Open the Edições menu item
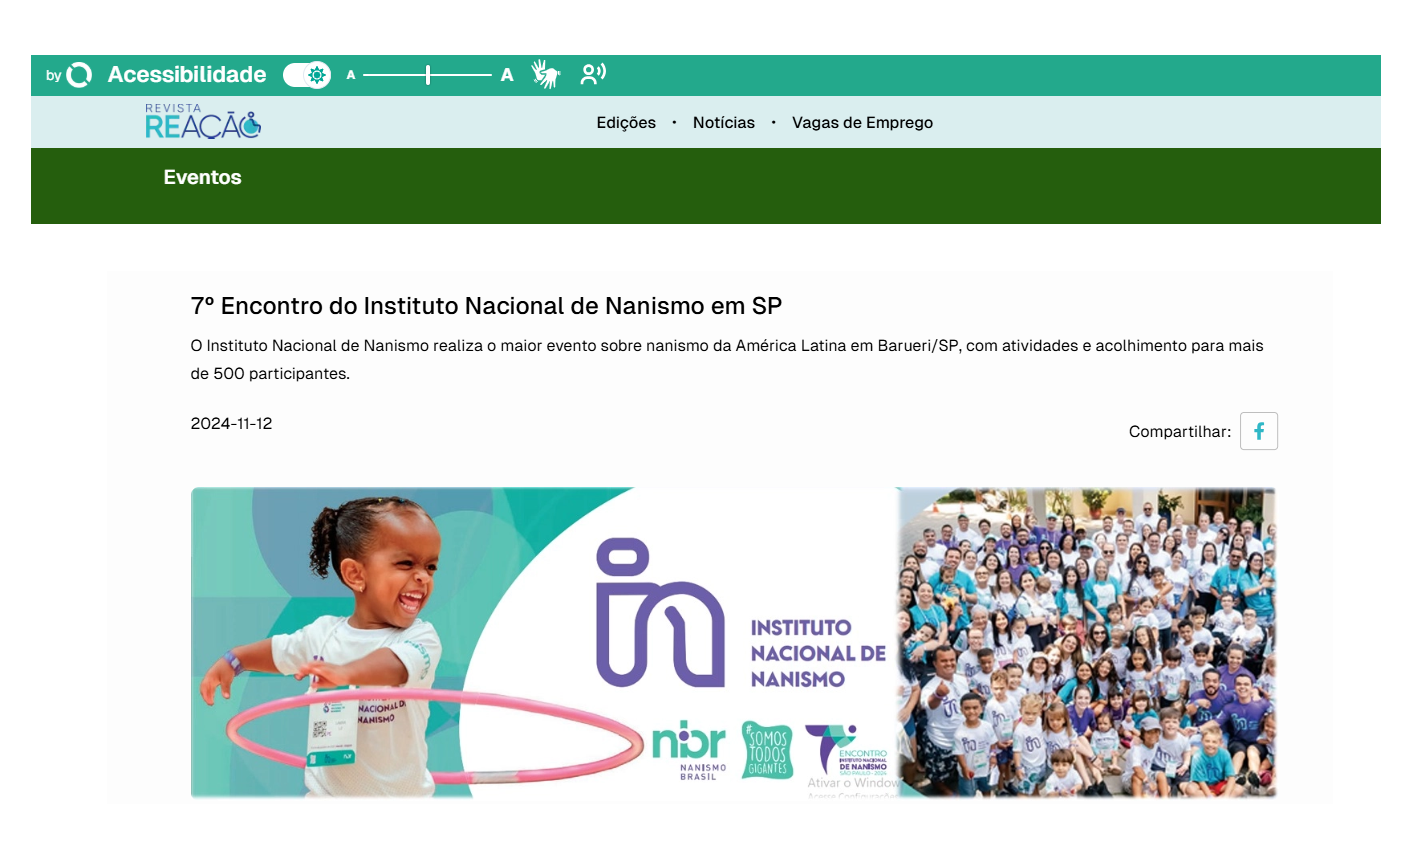This screenshot has width=1413, height=841. click(x=626, y=122)
